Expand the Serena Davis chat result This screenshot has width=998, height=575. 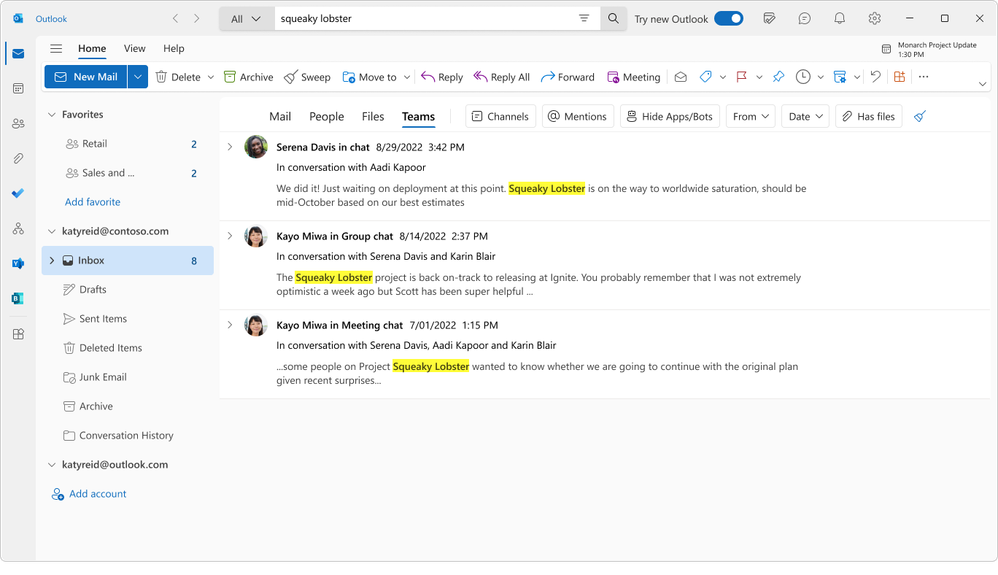pyautogui.click(x=230, y=147)
